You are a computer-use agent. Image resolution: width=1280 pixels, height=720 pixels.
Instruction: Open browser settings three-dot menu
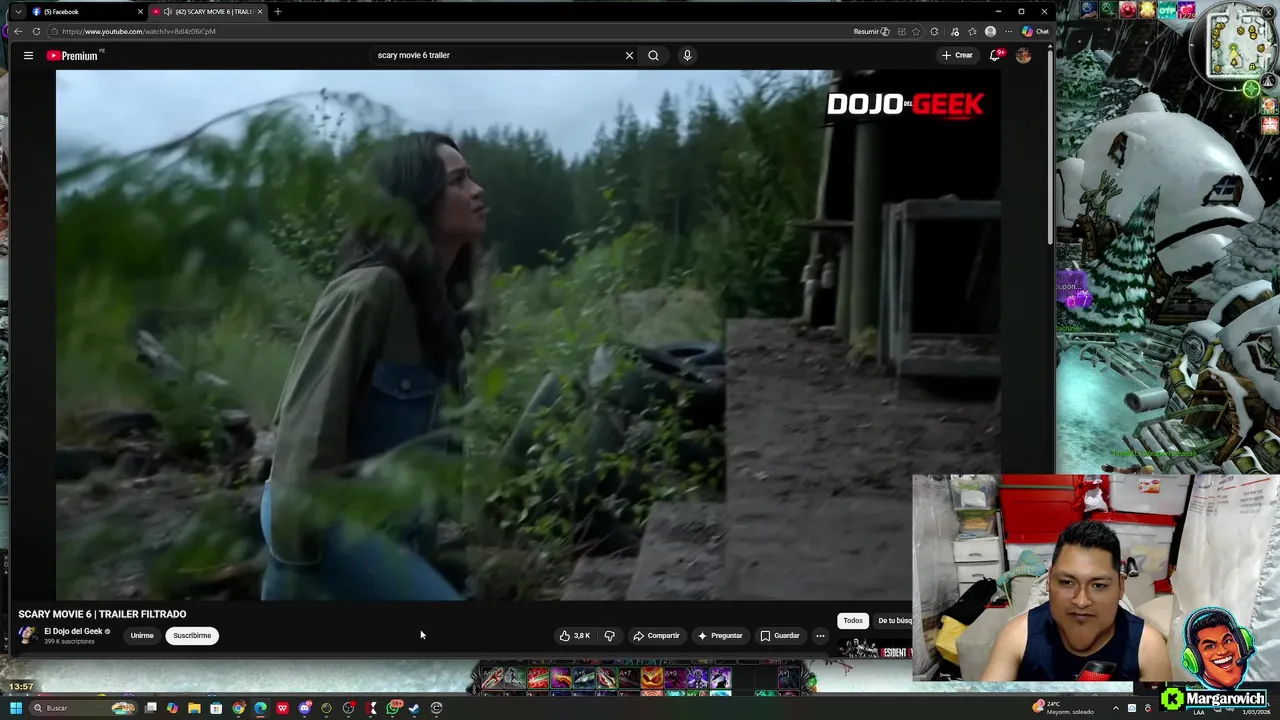[1008, 31]
